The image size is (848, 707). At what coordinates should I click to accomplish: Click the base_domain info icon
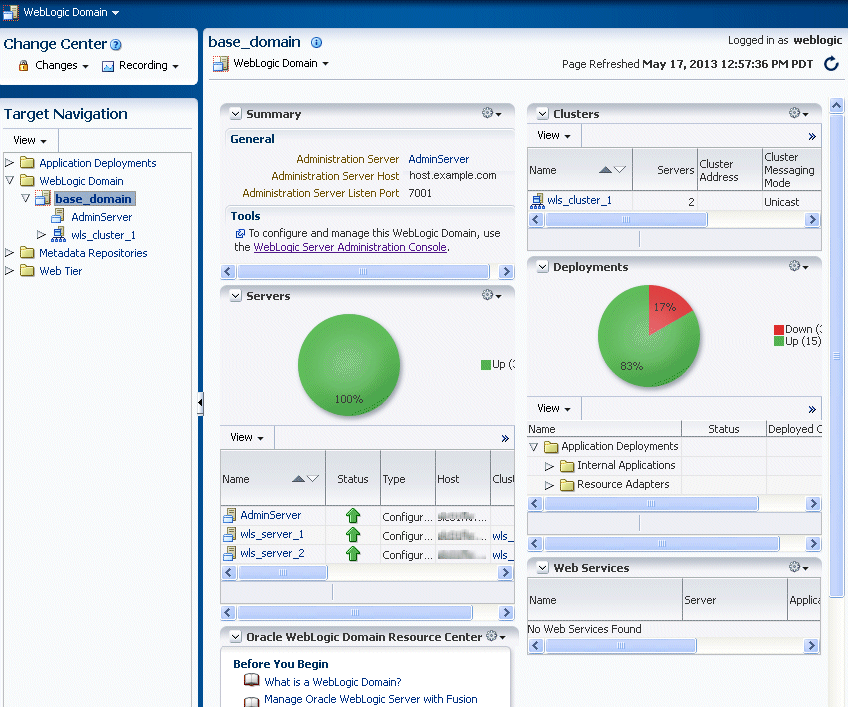(x=316, y=42)
